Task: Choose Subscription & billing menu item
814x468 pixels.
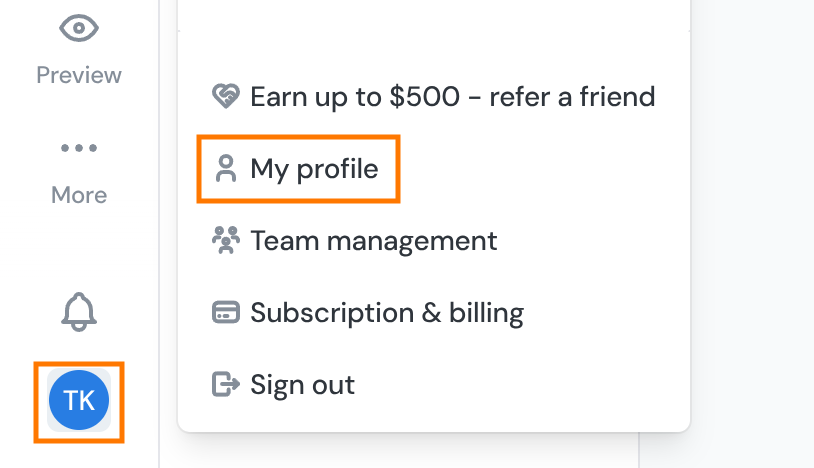Action: pos(387,313)
